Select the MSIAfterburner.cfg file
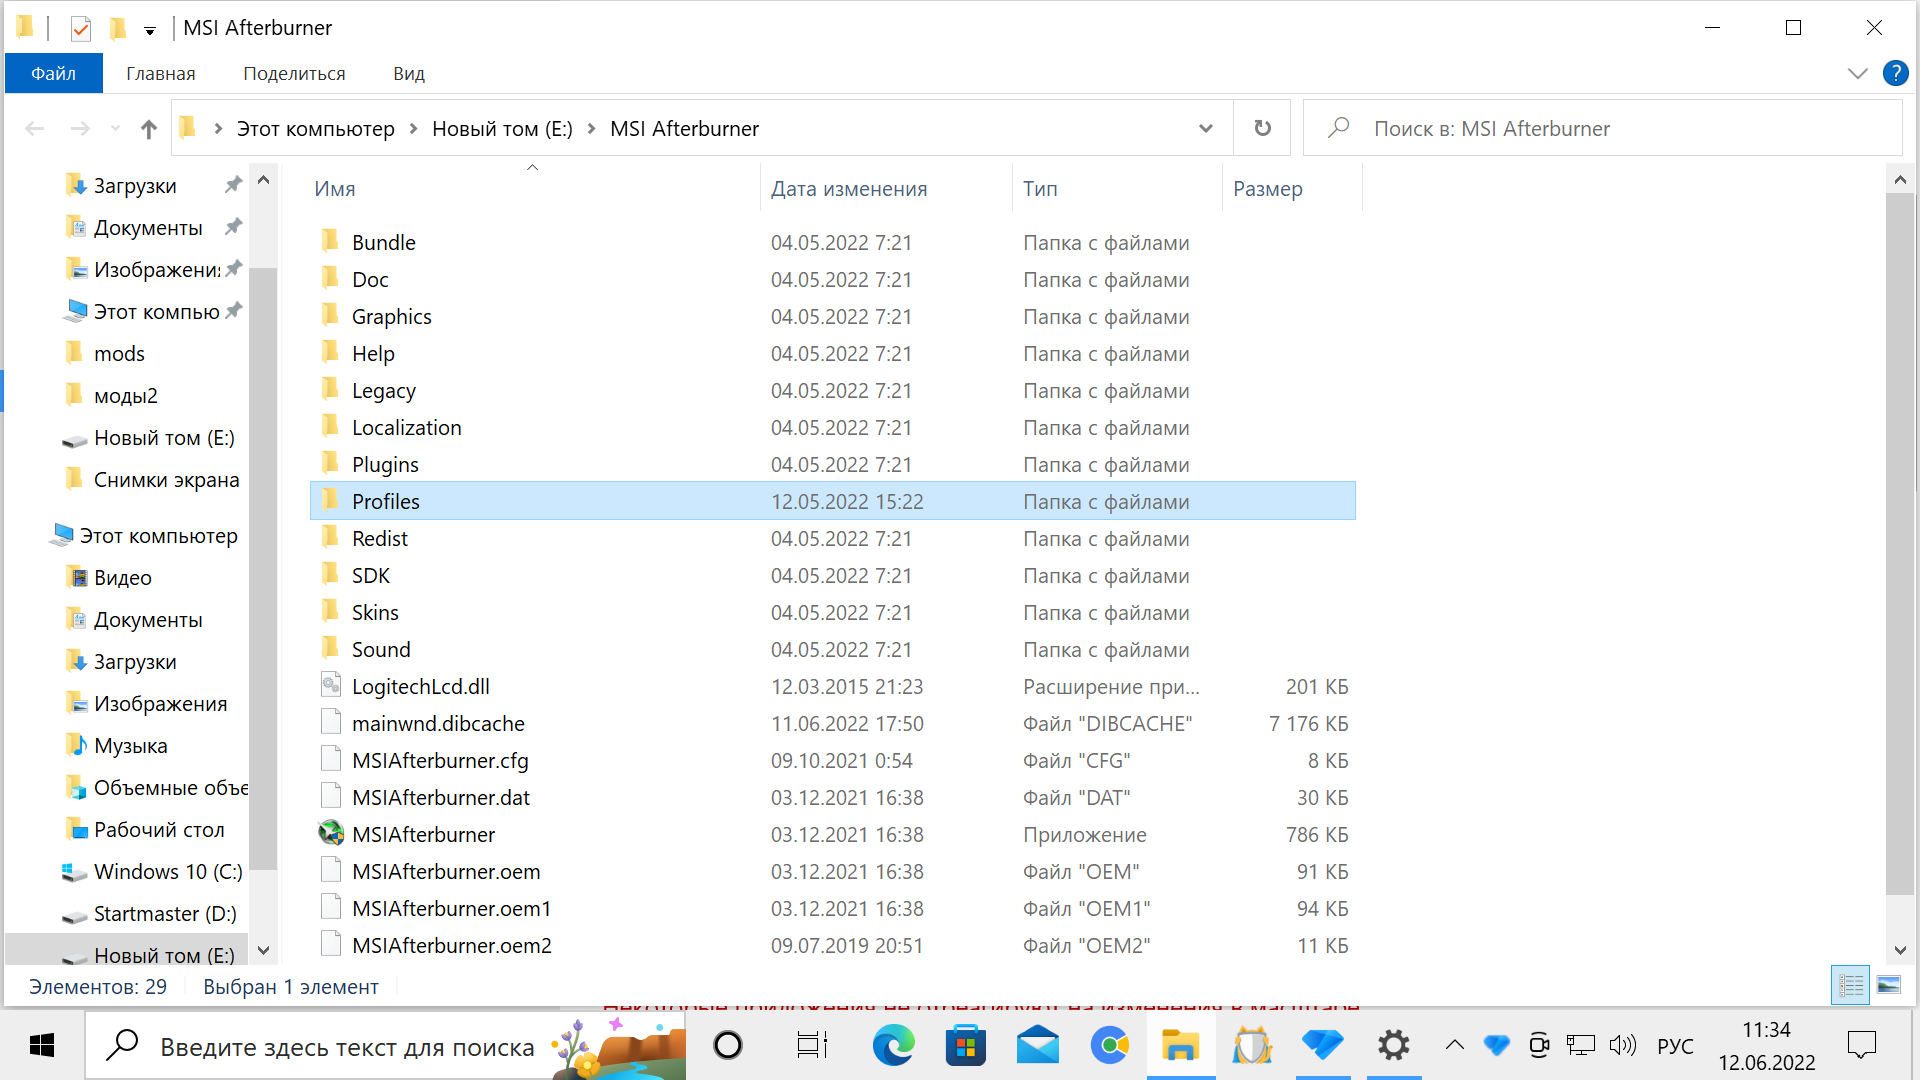The height and width of the screenshot is (1080, 1920). [833, 760]
